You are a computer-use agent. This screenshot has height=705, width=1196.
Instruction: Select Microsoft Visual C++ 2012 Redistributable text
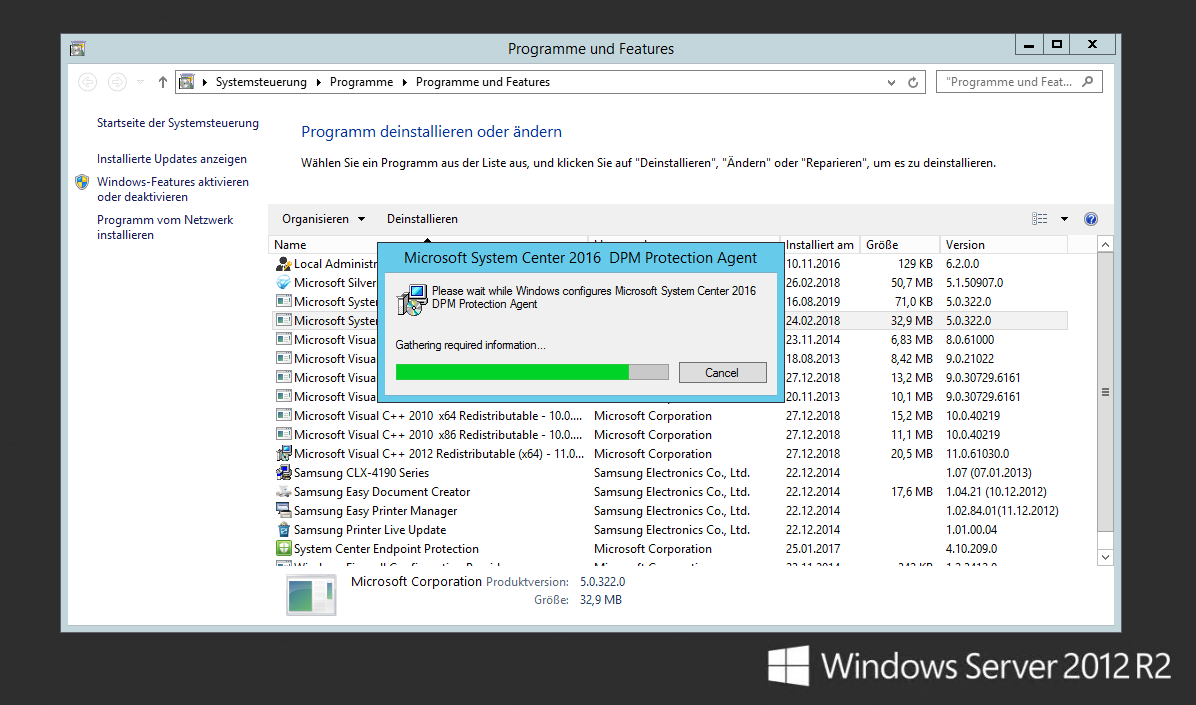tap(439, 454)
